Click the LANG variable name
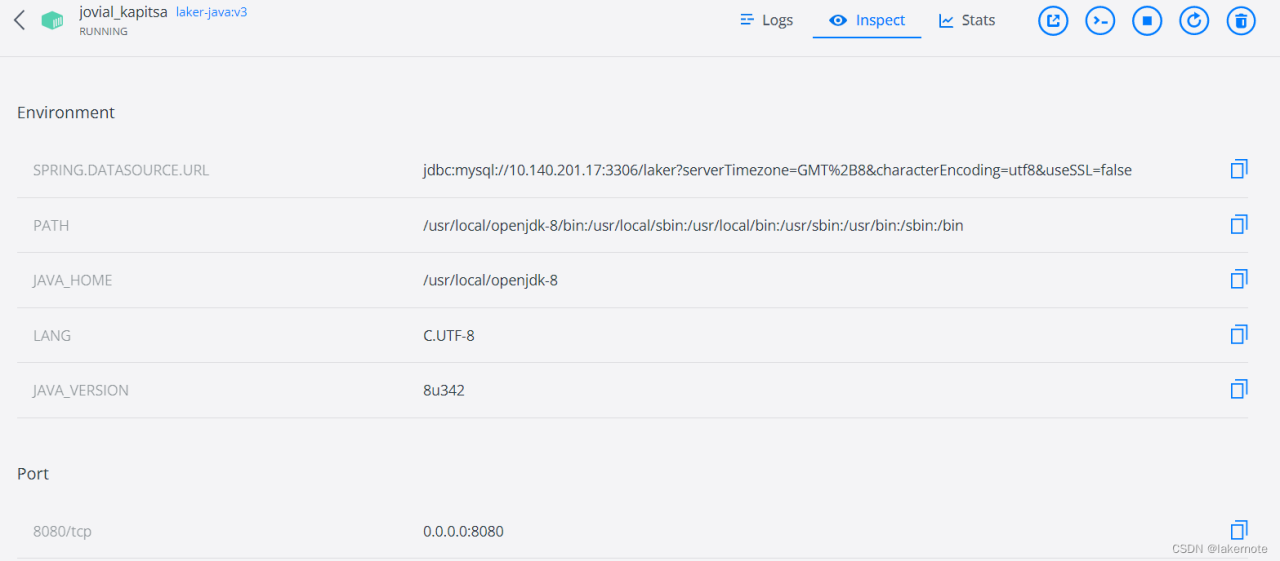The height and width of the screenshot is (561, 1280). coord(52,335)
